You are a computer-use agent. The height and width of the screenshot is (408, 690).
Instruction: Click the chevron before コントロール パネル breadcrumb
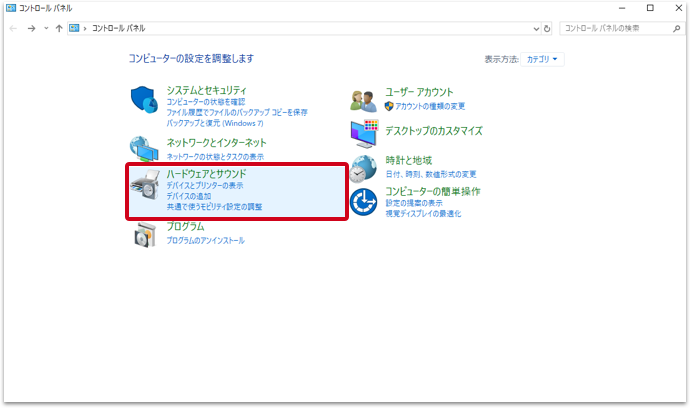click(85, 29)
